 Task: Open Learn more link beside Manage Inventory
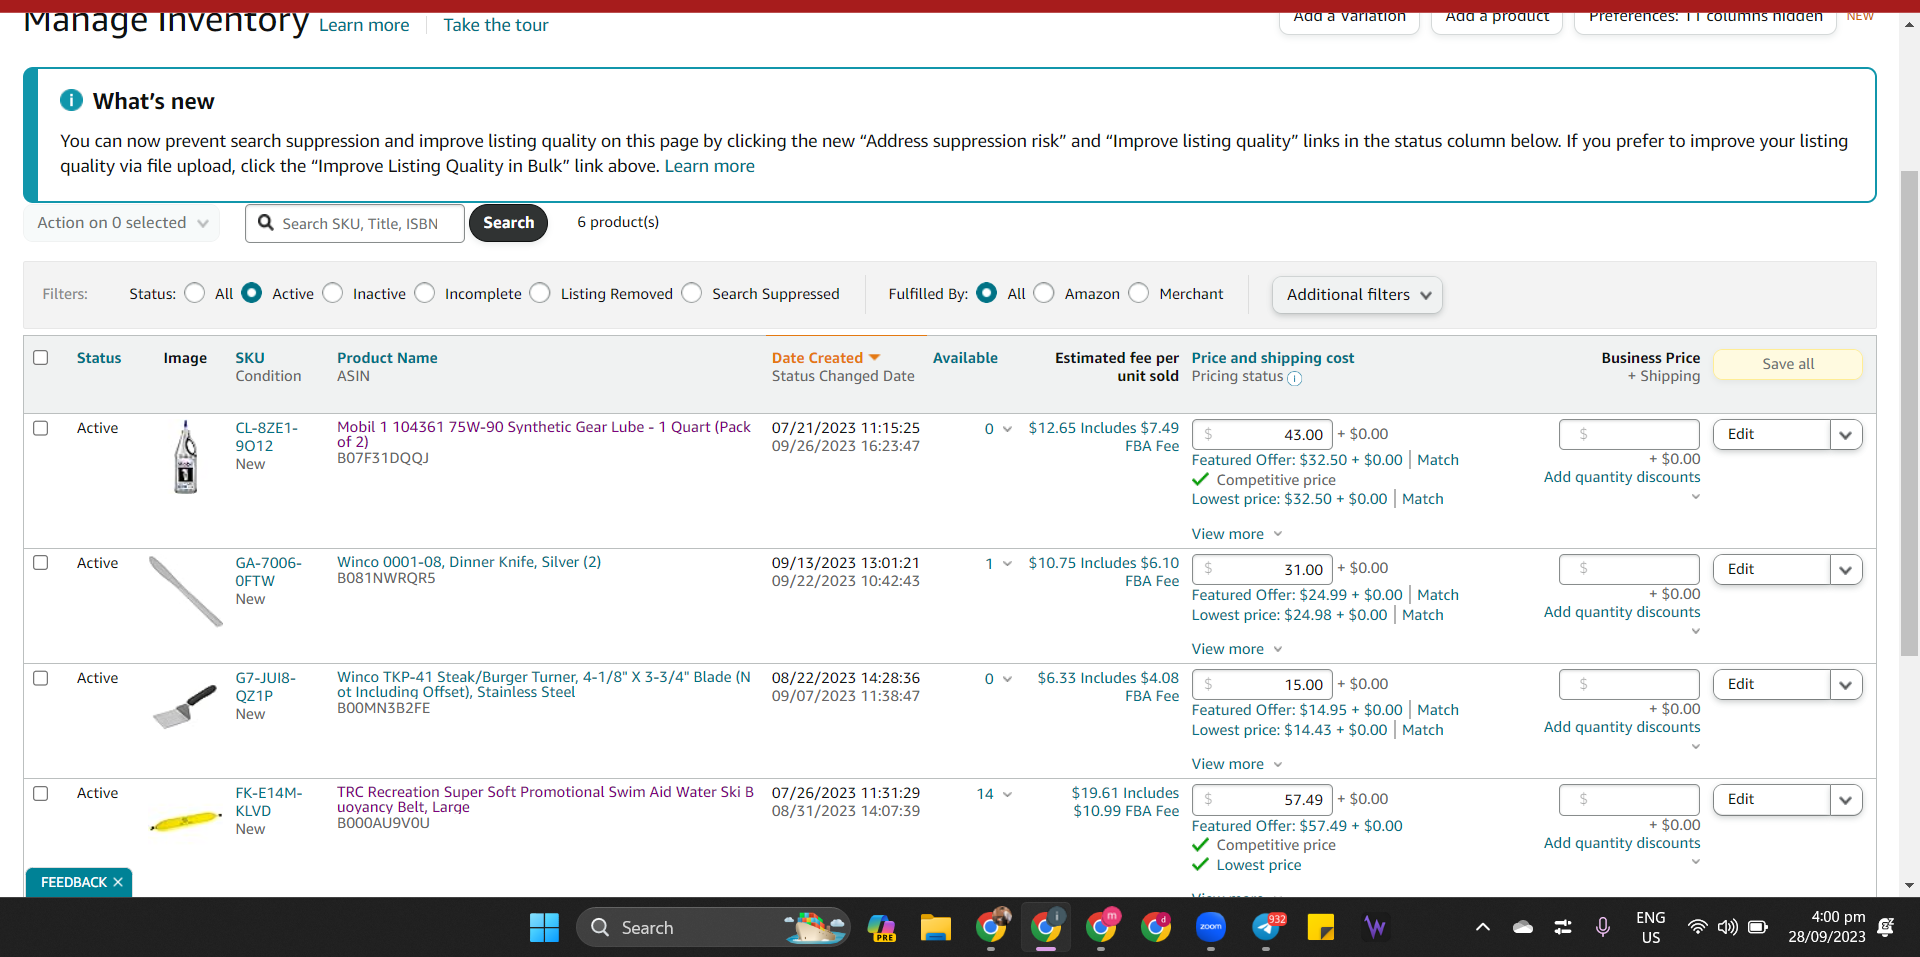click(364, 25)
